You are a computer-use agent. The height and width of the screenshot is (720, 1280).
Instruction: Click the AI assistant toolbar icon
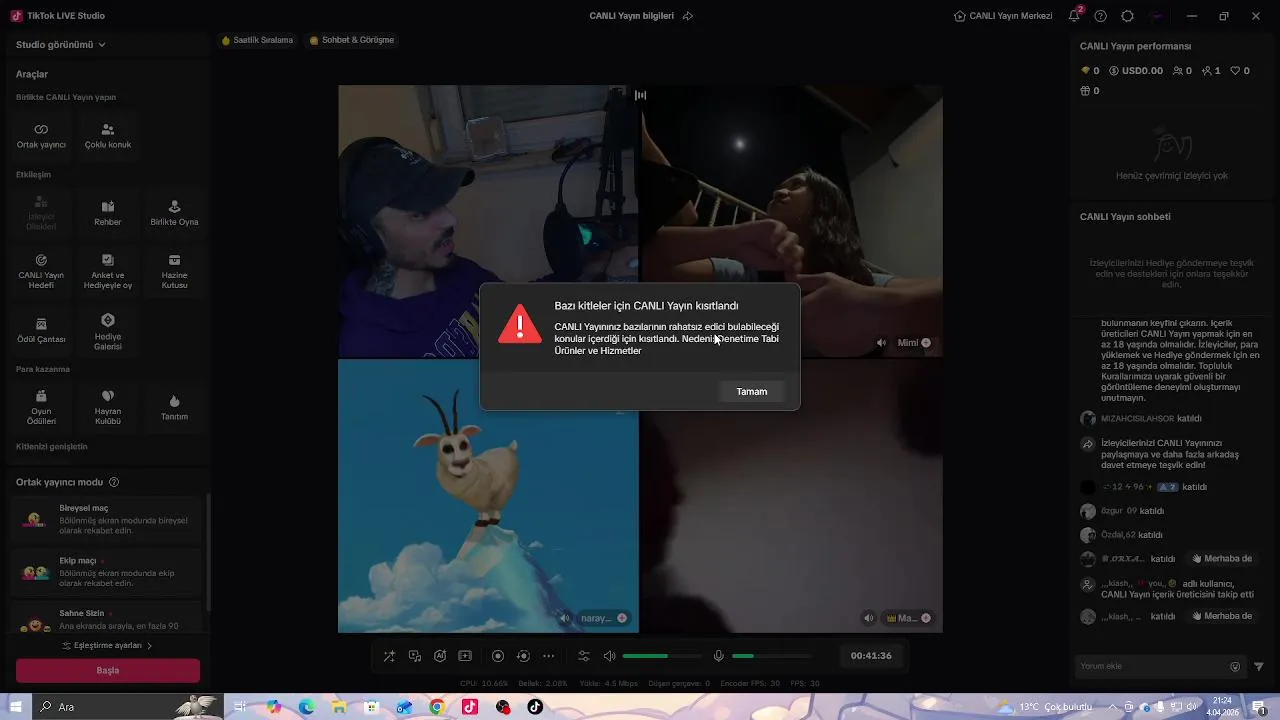440,656
